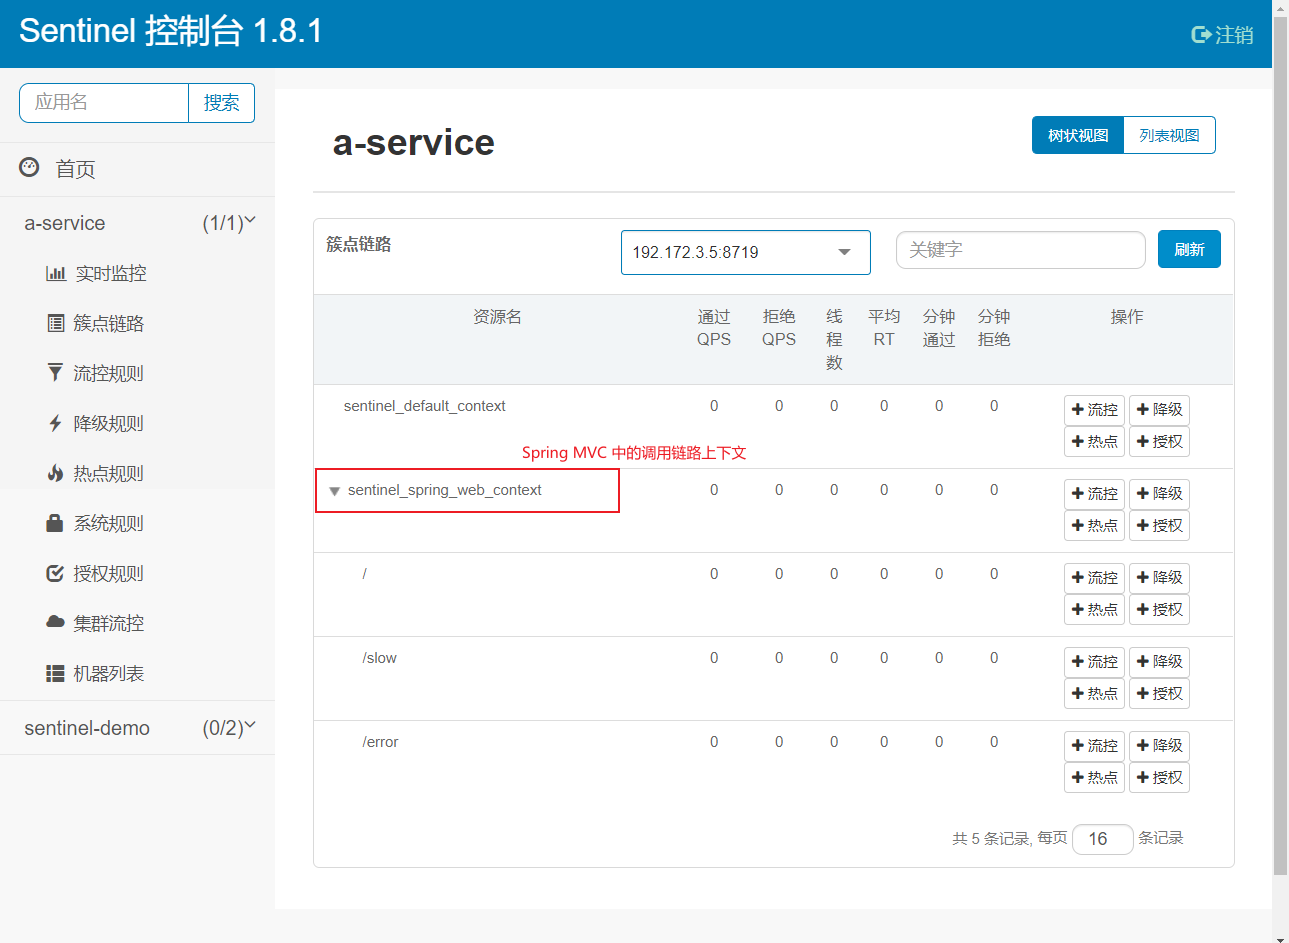The height and width of the screenshot is (943, 1289).
Task: Click the /slow resource name
Action: click(x=379, y=658)
